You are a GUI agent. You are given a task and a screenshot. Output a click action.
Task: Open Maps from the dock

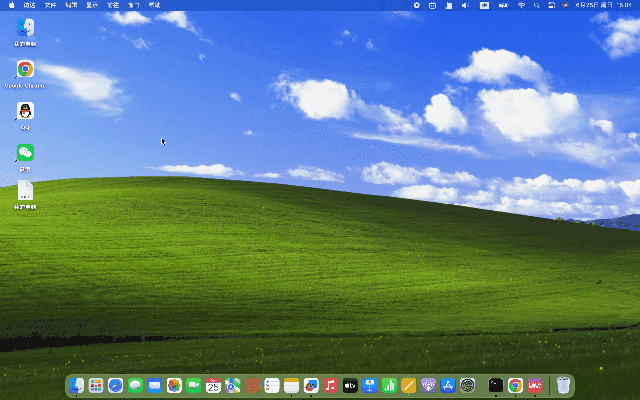(233, 385)
